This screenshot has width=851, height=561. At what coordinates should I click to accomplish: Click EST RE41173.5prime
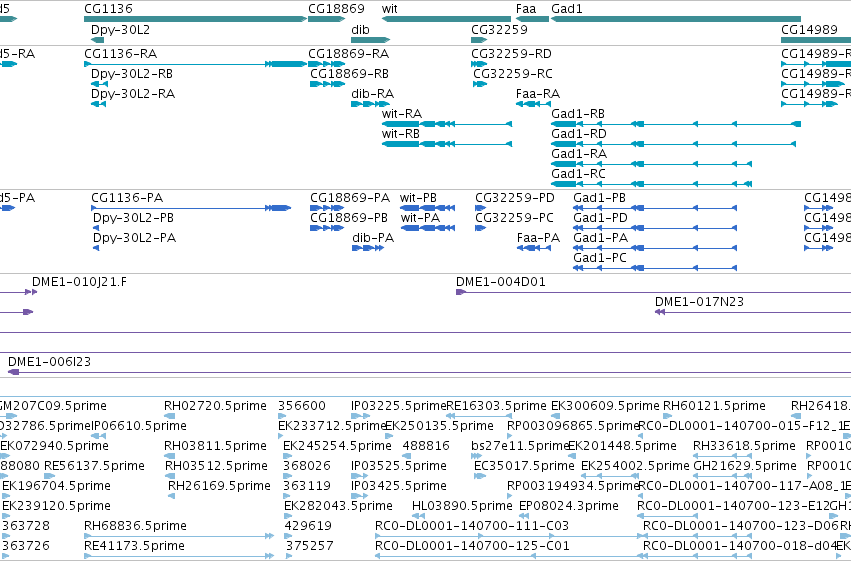click(134, 546)
